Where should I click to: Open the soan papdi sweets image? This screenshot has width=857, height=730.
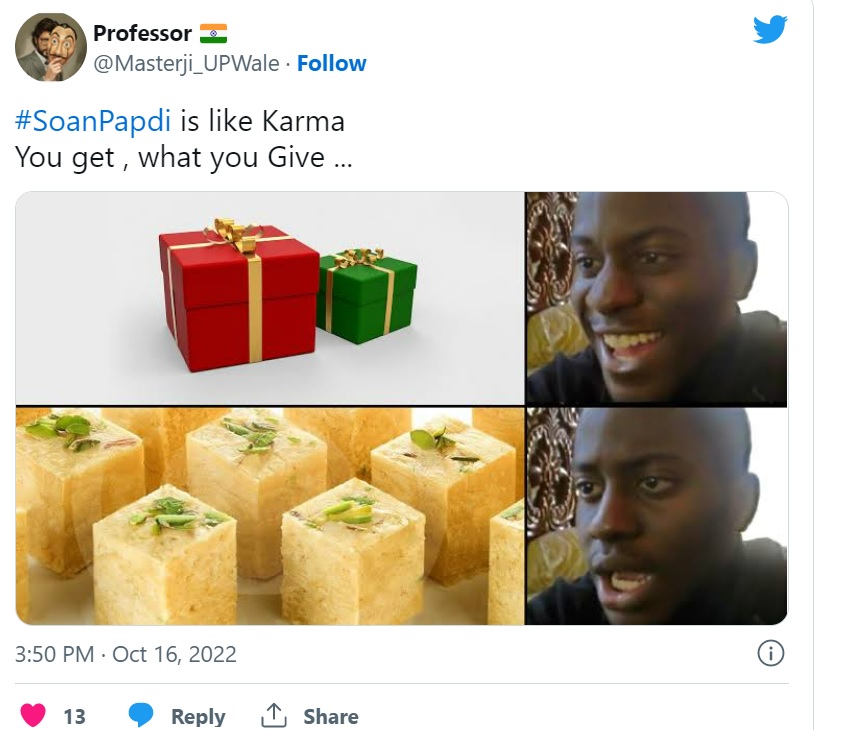click(x=270, y=516)
